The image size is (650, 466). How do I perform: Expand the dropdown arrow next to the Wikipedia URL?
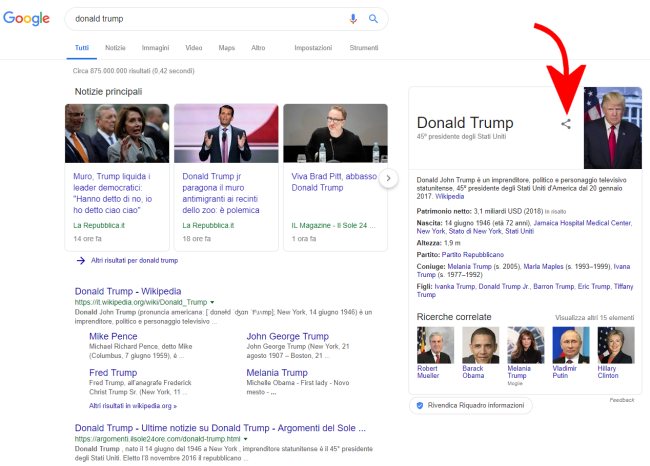tap(212, 301)
